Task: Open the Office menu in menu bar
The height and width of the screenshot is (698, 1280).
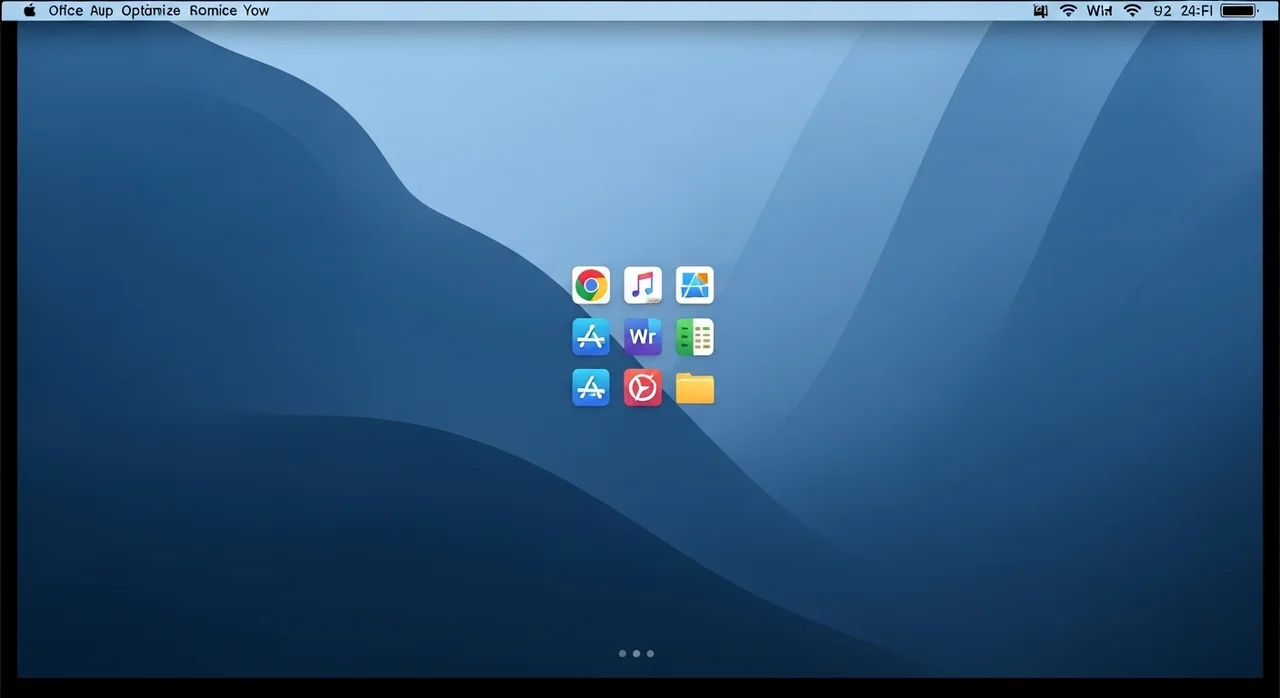Action: pyautogui.click(x=66, y=11)
